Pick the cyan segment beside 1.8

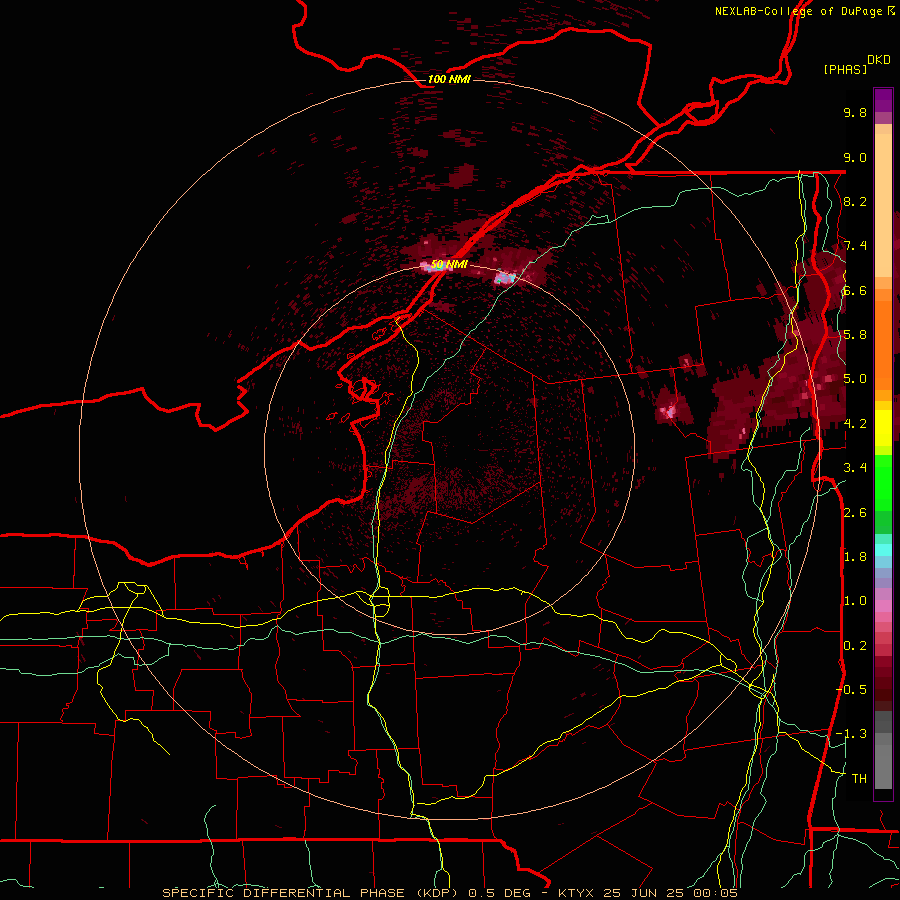click(883, 550)
